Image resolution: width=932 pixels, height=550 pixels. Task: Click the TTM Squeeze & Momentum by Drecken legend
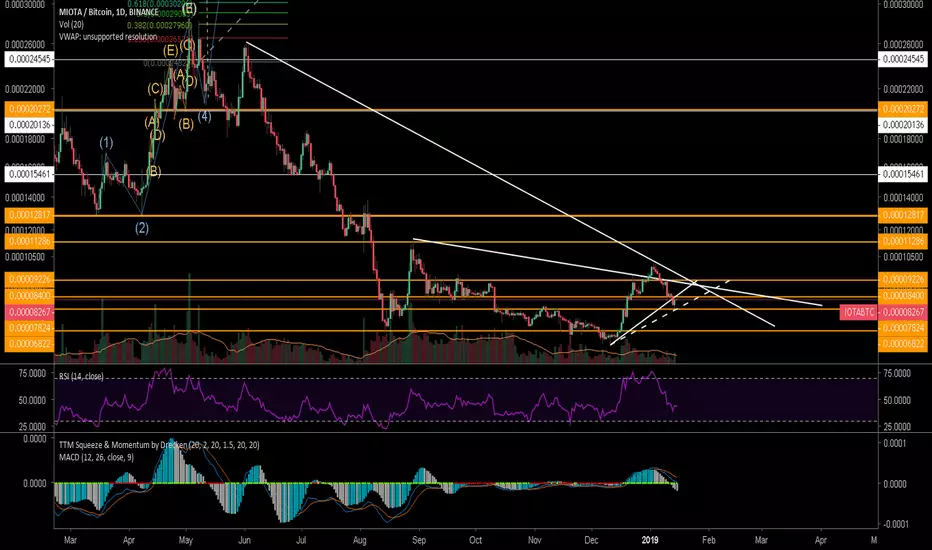(x=159, y=445)
